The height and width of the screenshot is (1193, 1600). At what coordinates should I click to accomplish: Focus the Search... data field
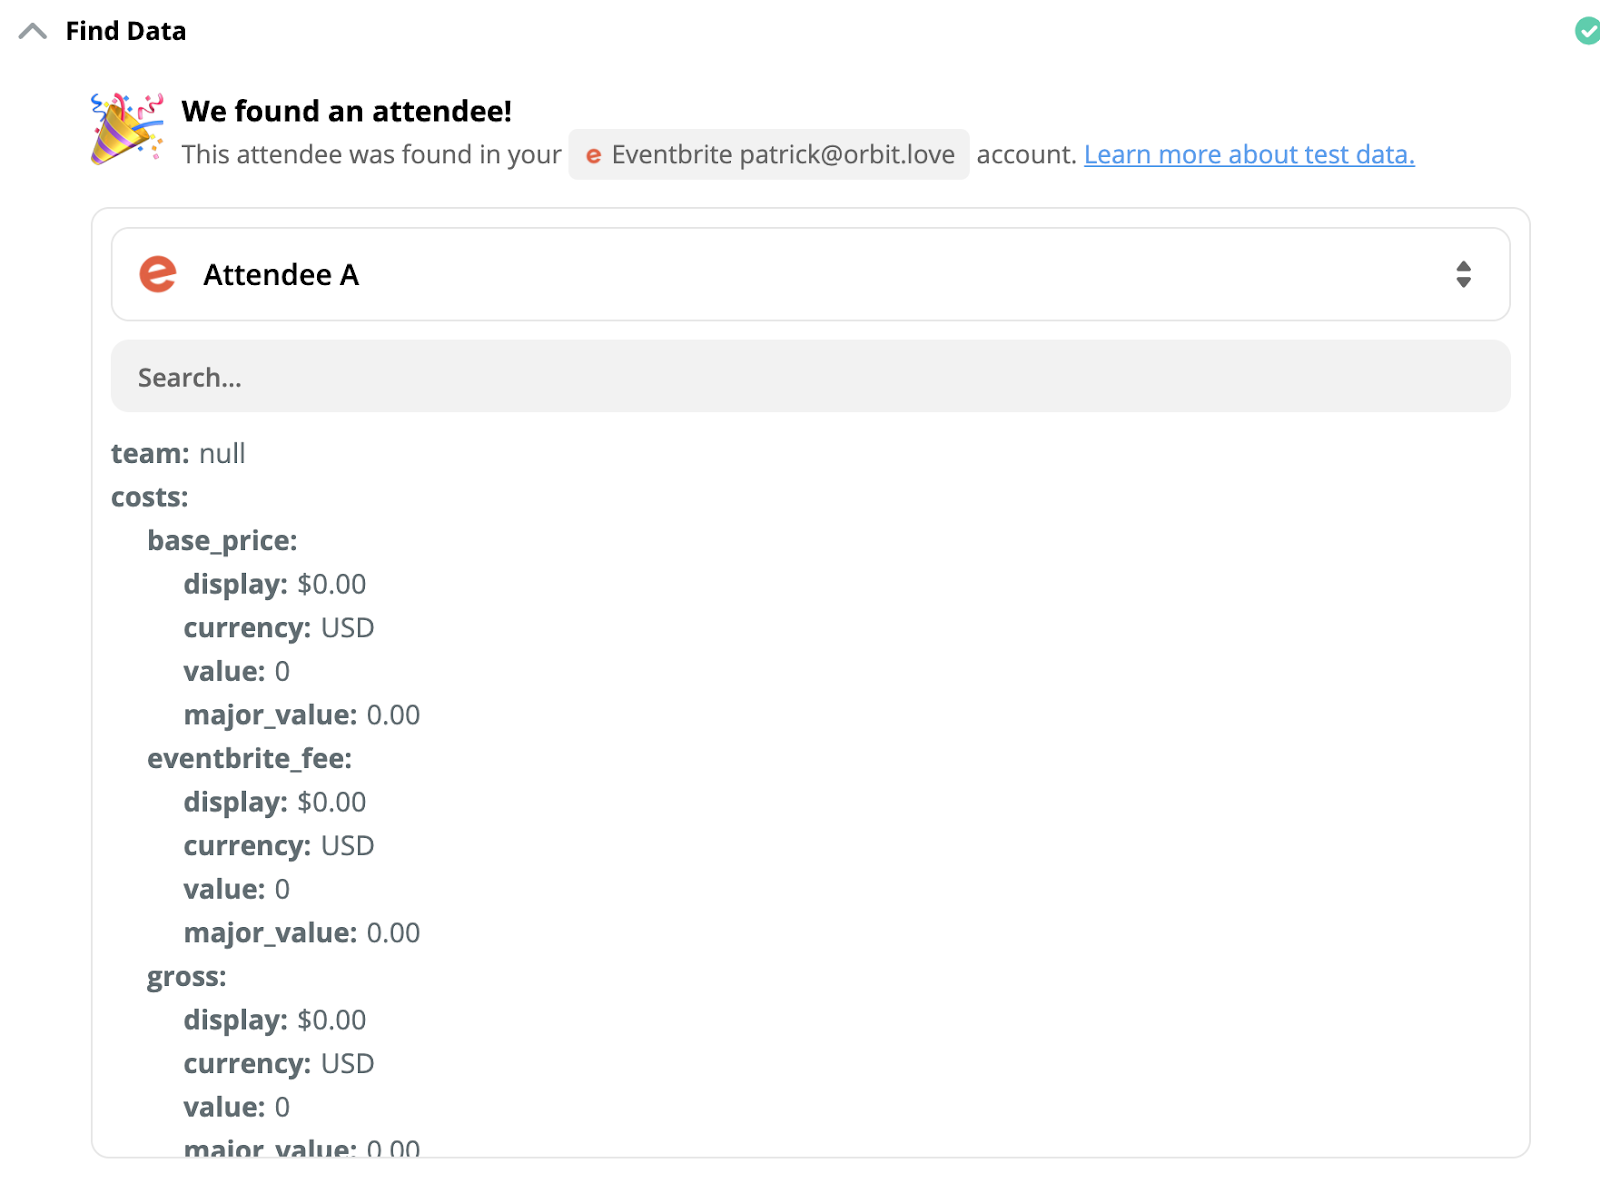pyautogui.click(x=810, y=376)
